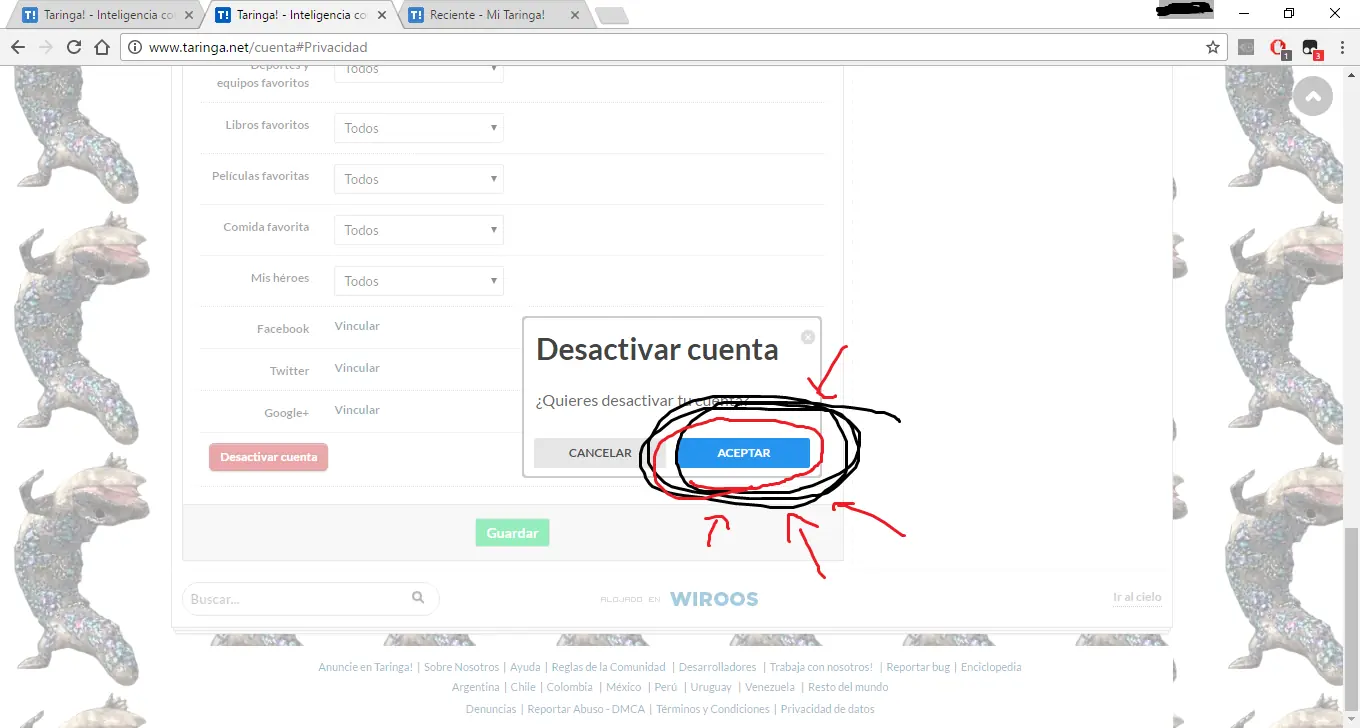Click Vincular next to Google+
The image size is (1360, 728).
click(x=357, y=410)
